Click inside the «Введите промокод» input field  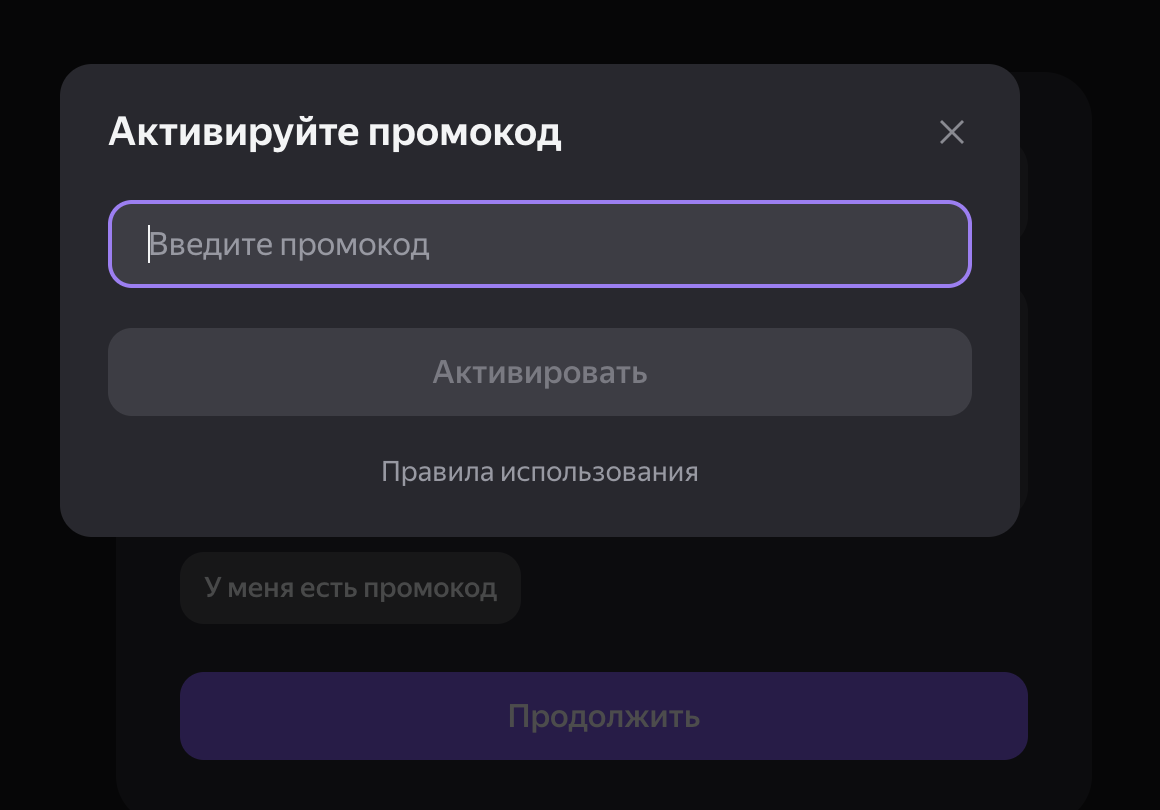[540, 244]
